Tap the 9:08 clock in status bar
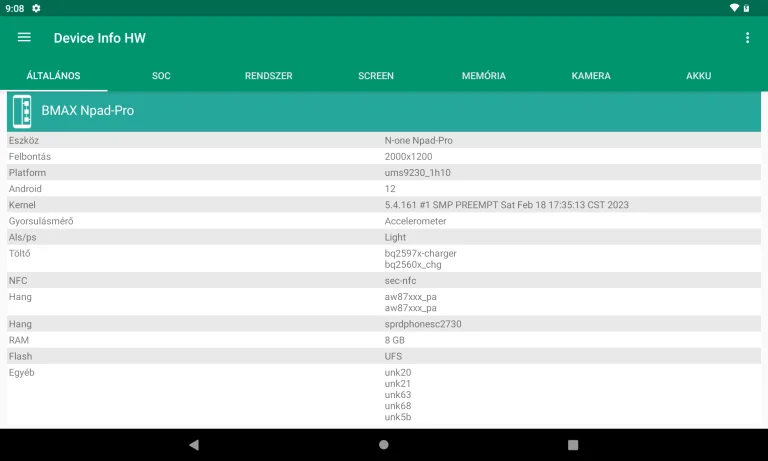Viewport: 768px width, 461px height. (x=15, y=8)
